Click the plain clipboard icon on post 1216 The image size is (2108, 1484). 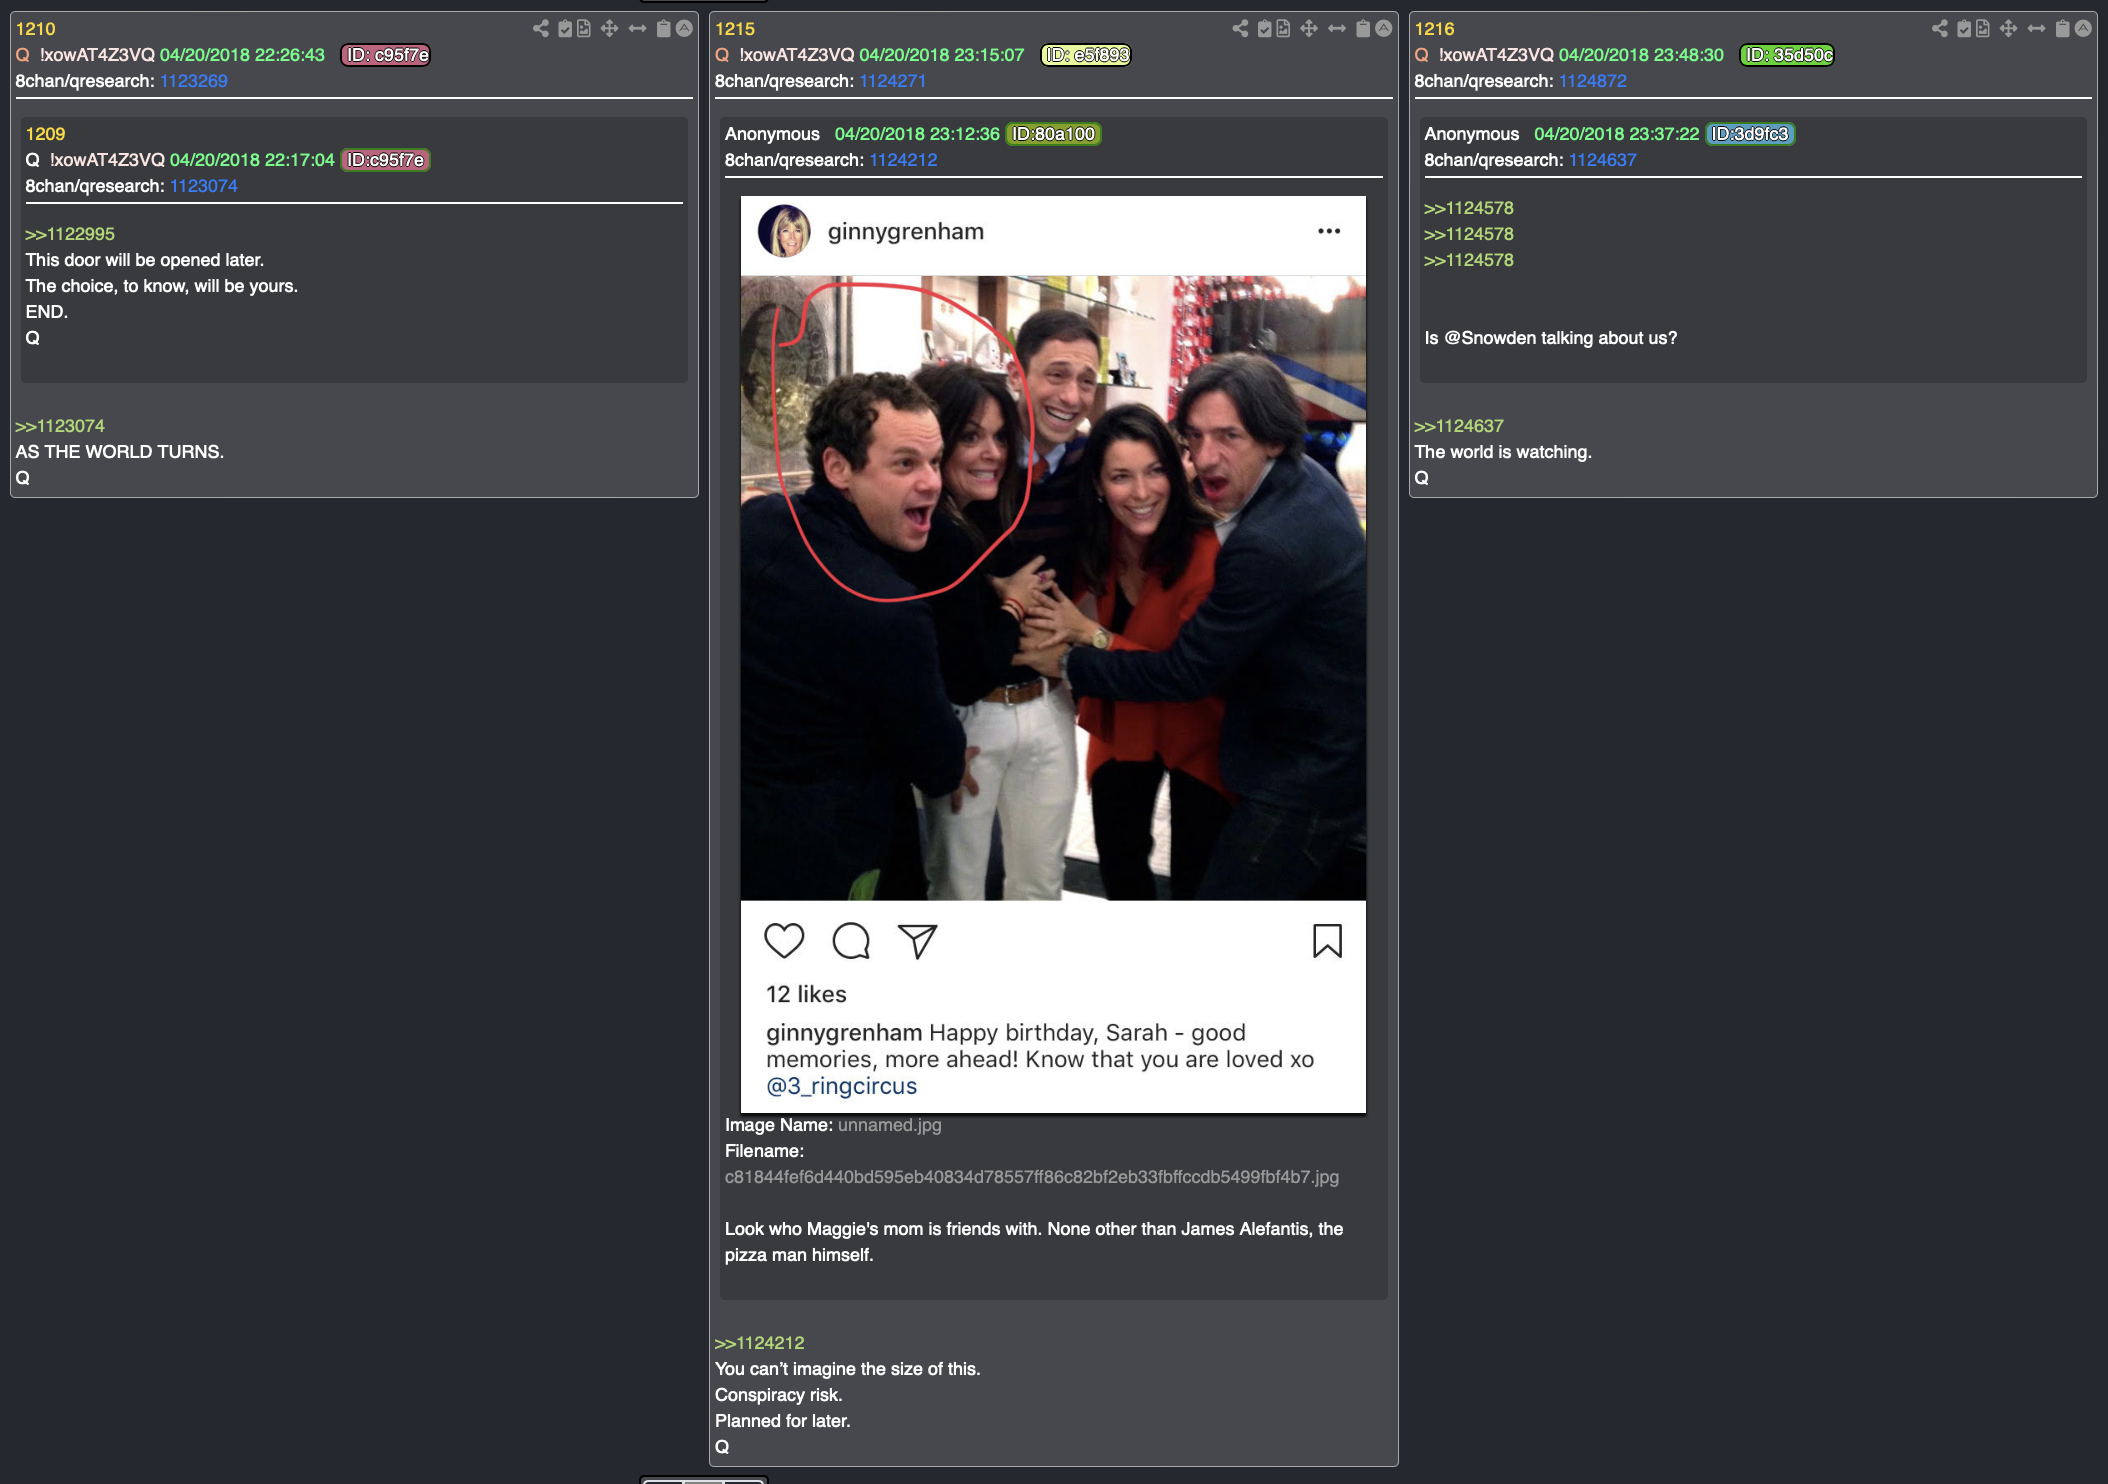tap(2062, 28)
